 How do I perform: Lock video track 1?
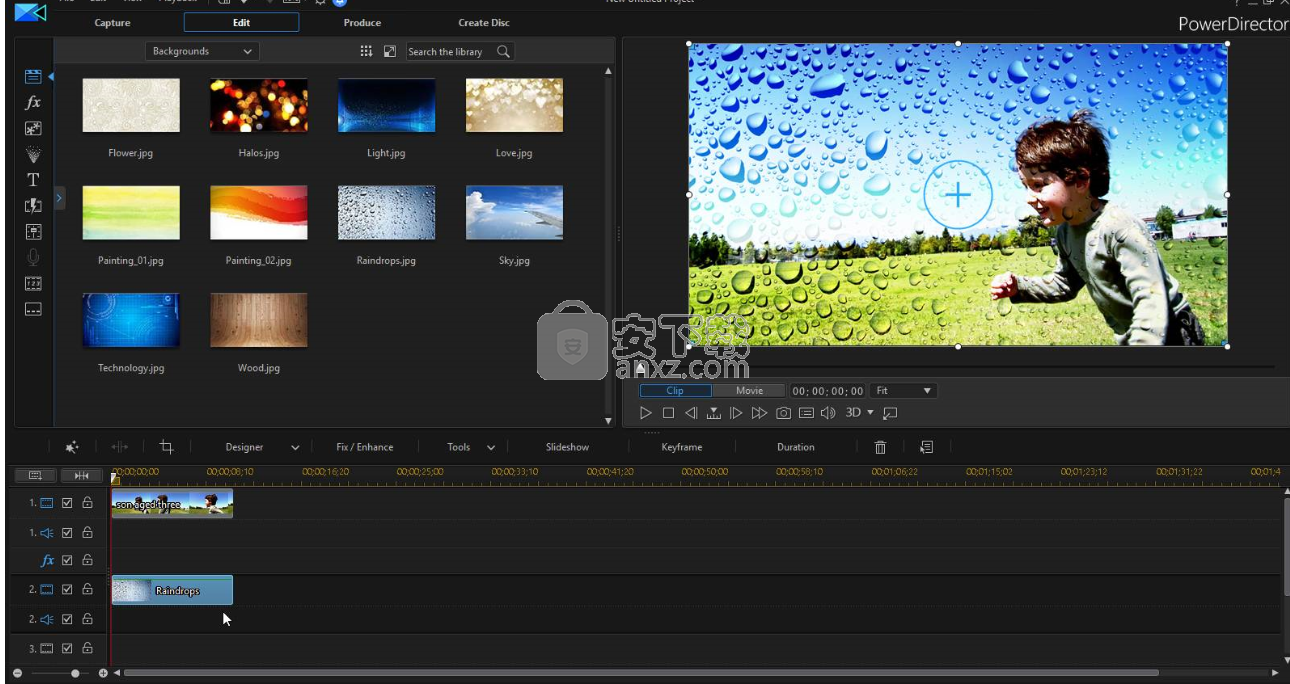[87, 504]
